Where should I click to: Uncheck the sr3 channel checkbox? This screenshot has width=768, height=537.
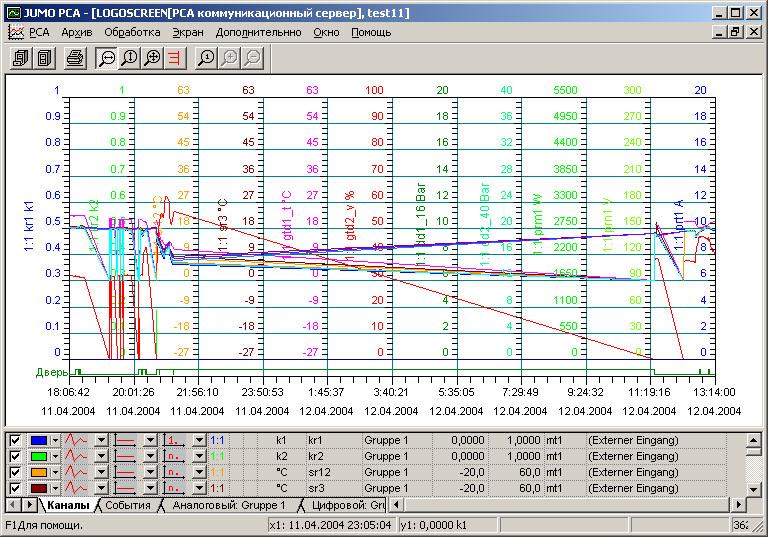tap(15, 488)
